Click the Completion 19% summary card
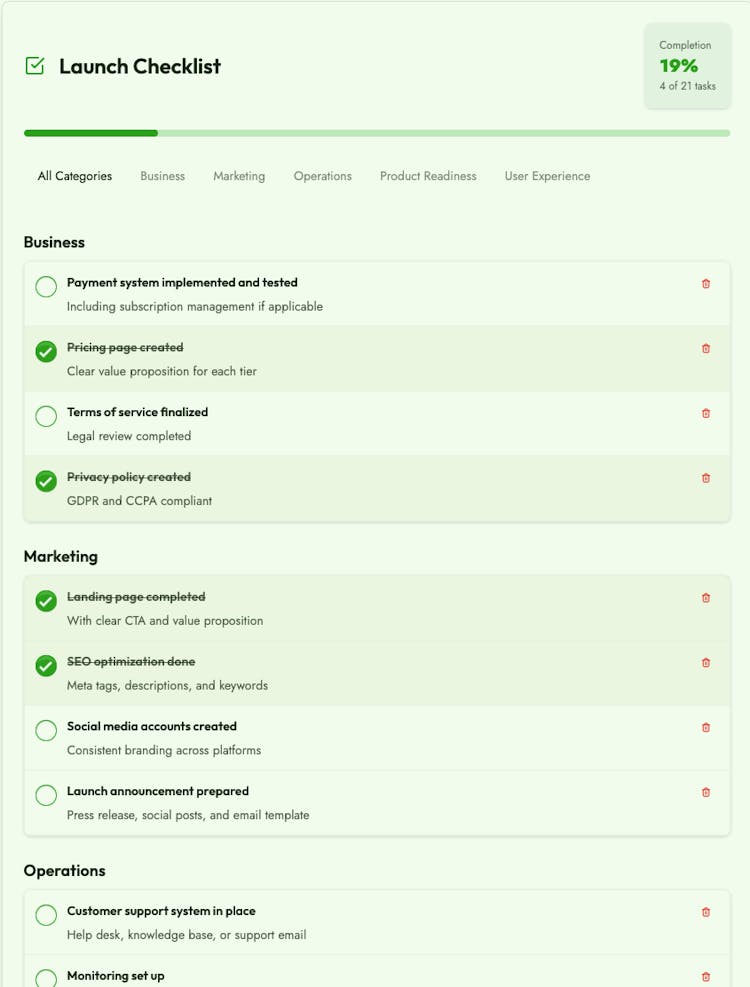The width and height of the screenshot is (750, 987). (687, 66)
